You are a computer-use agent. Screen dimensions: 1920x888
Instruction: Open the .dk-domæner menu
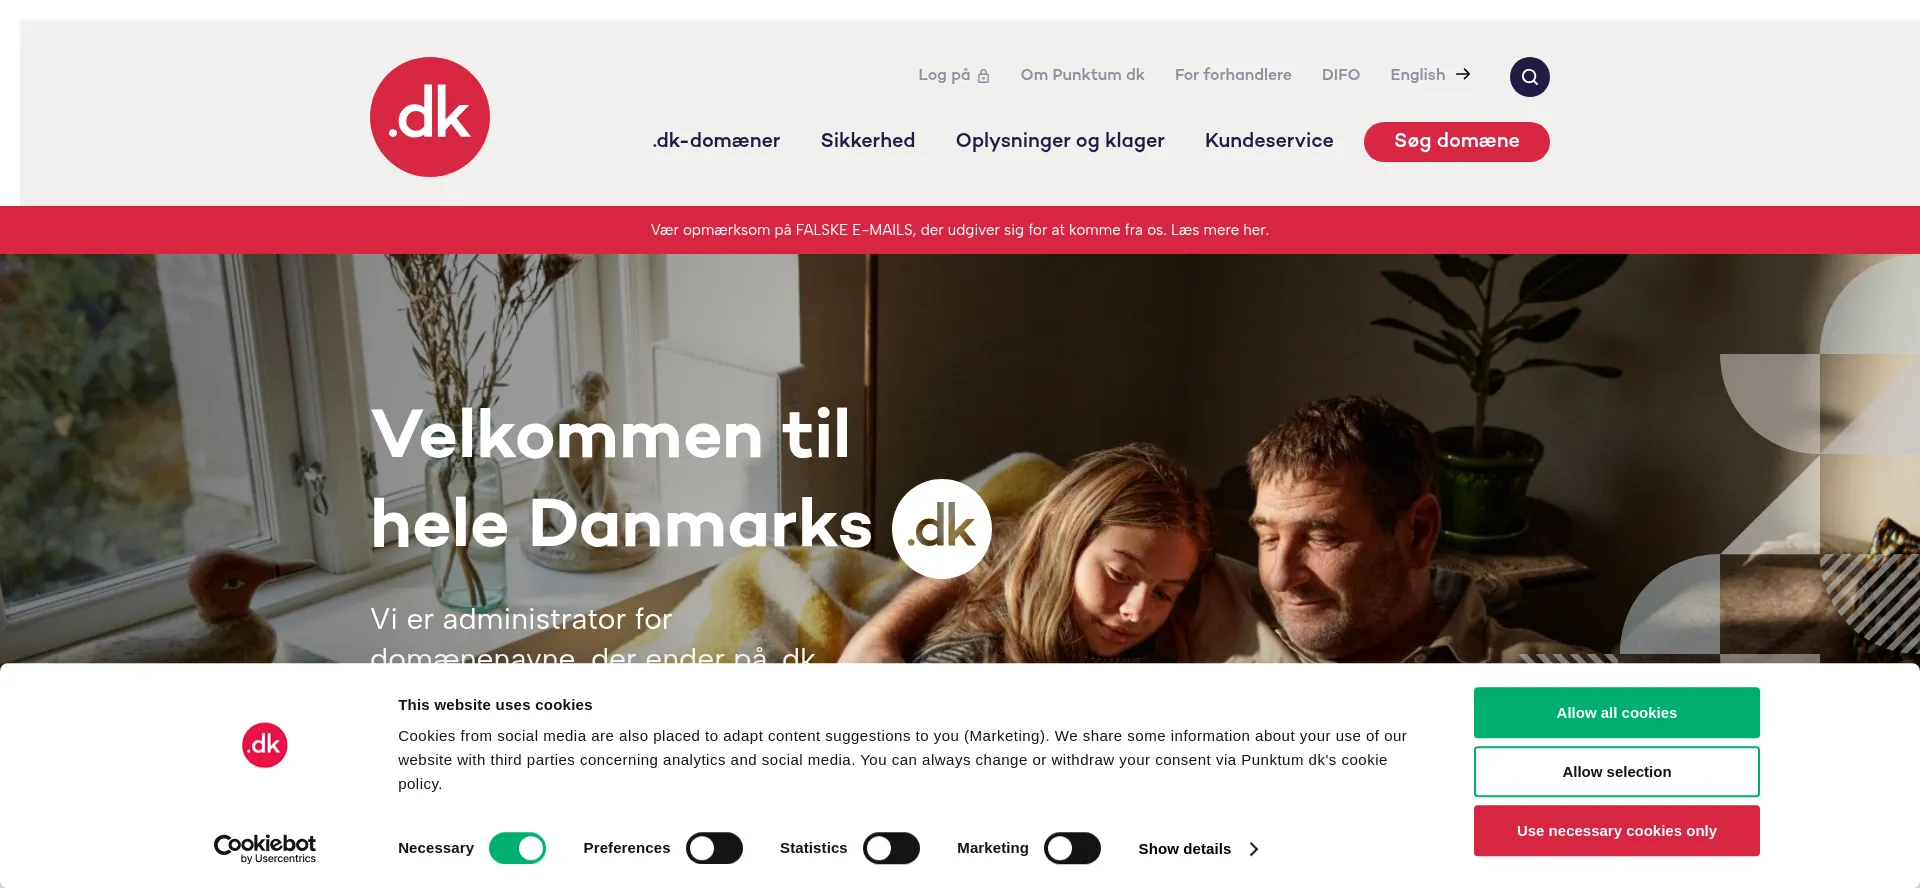point(716,141)
